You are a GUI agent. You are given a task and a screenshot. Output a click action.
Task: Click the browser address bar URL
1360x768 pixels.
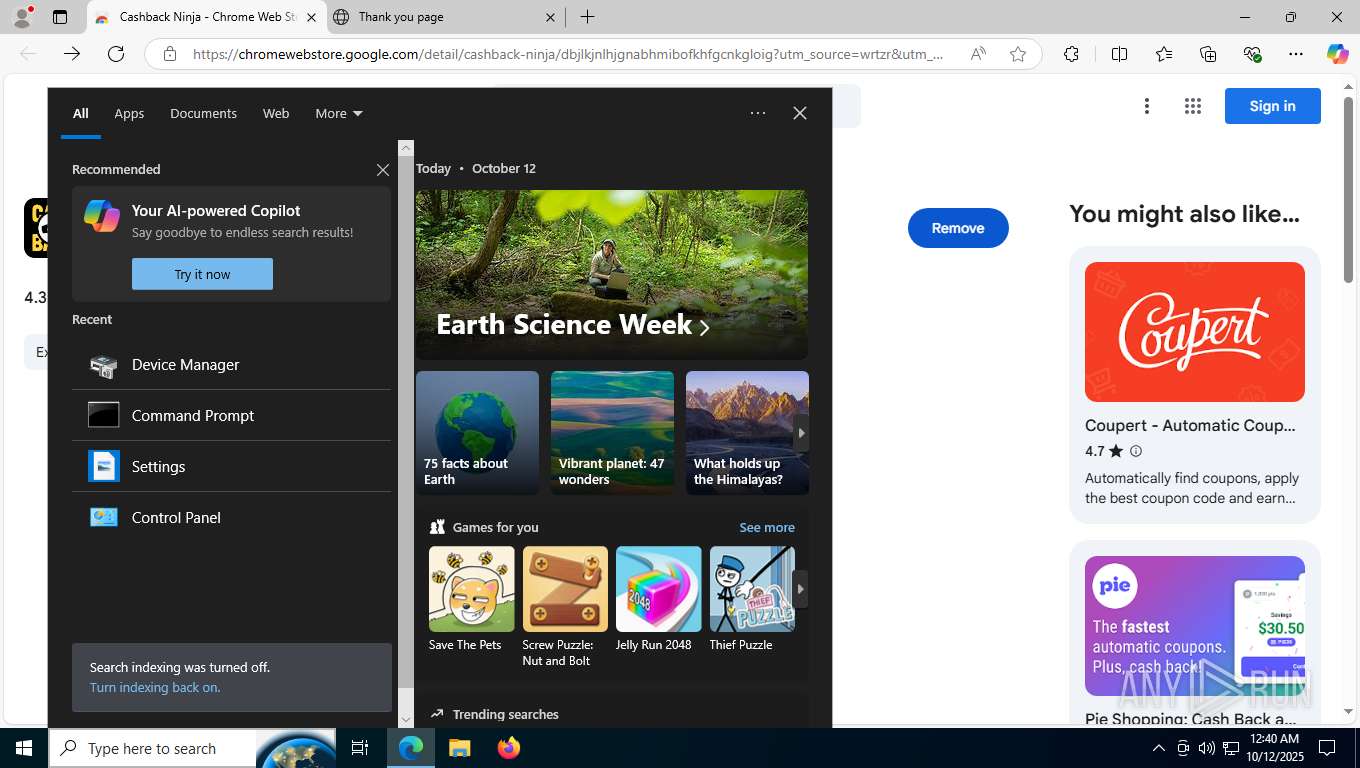(568, 54)
